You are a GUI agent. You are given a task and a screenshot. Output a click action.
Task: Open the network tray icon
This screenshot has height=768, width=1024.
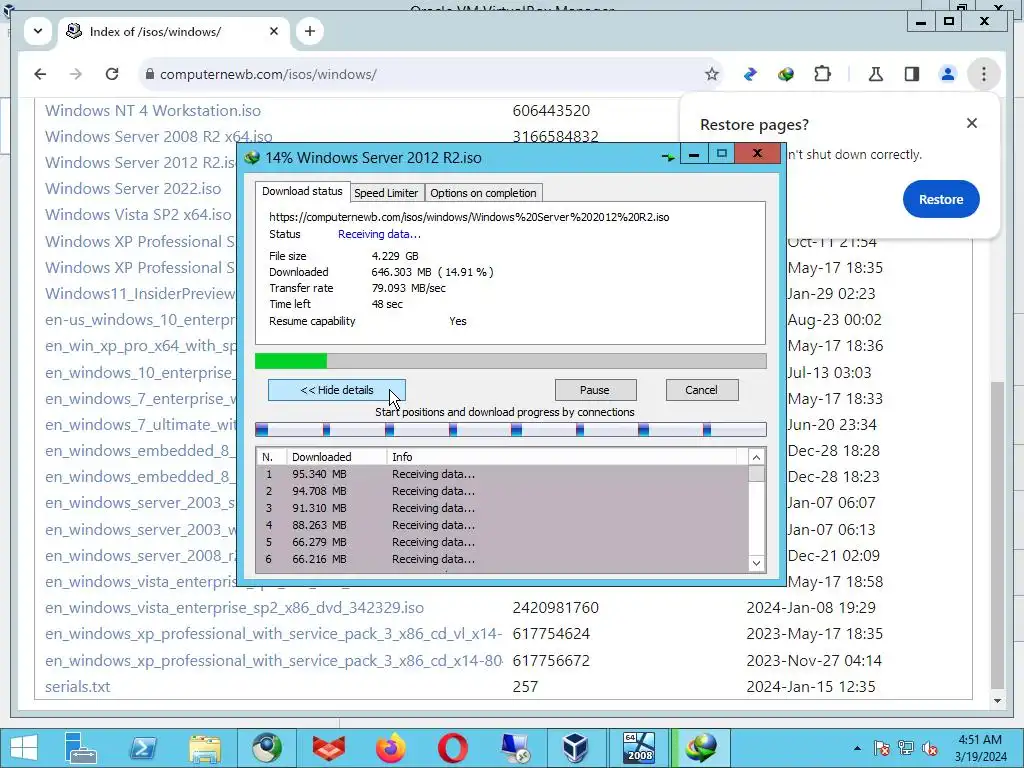coord(906,748)
